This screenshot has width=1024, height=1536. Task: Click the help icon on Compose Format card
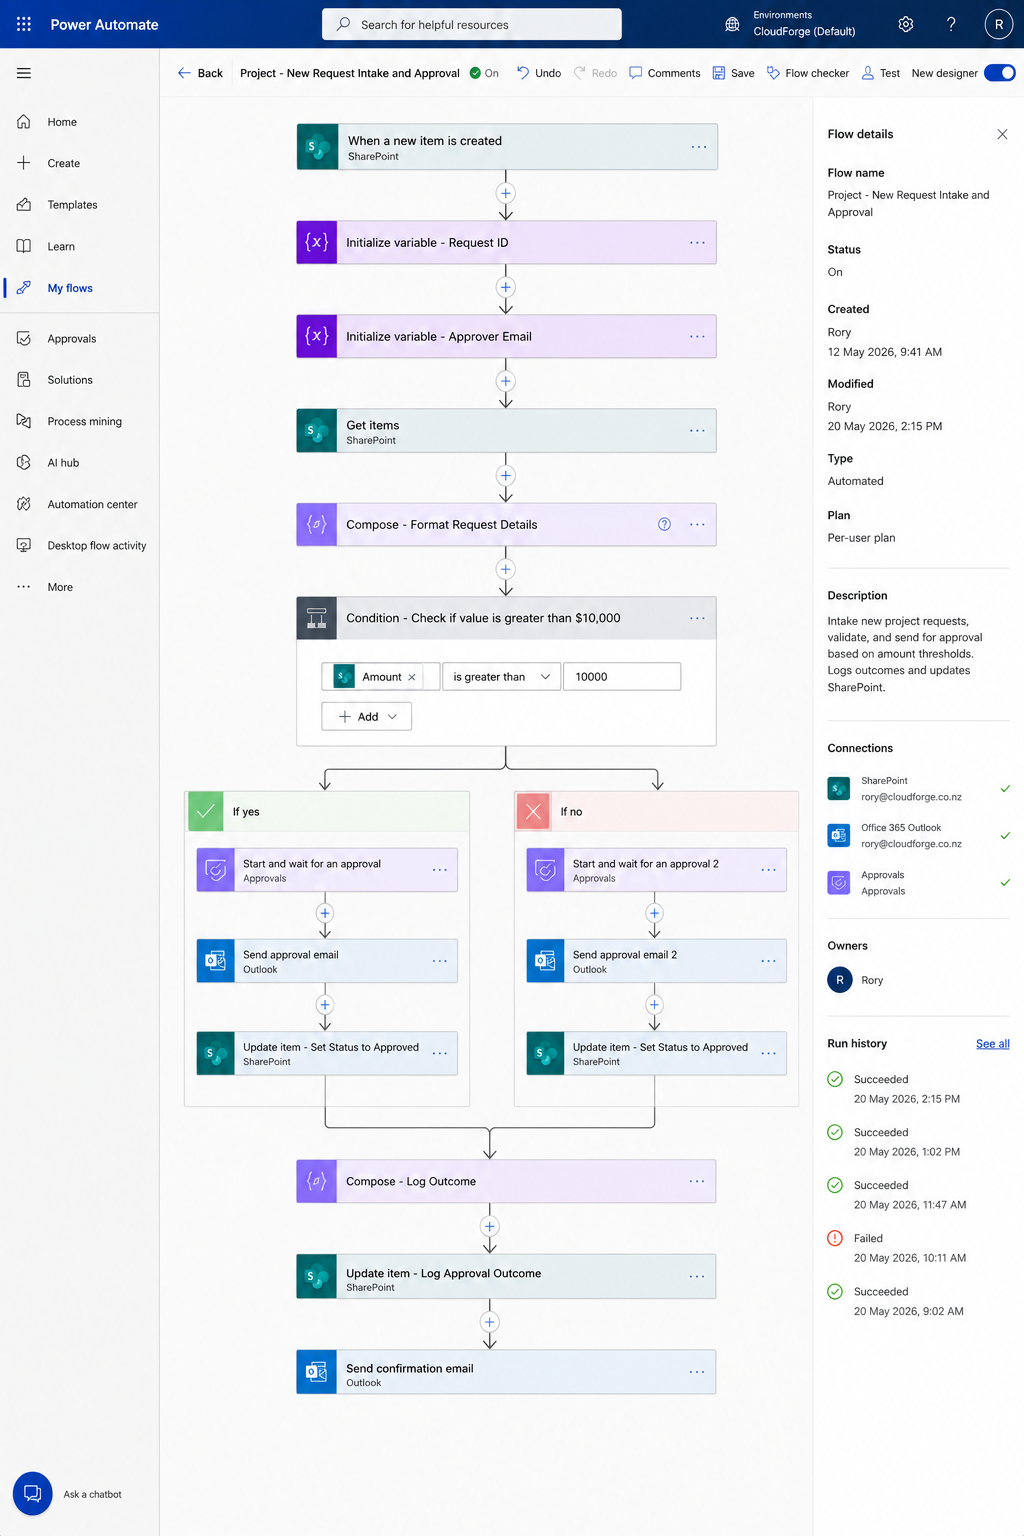click(x=664, y=524)
